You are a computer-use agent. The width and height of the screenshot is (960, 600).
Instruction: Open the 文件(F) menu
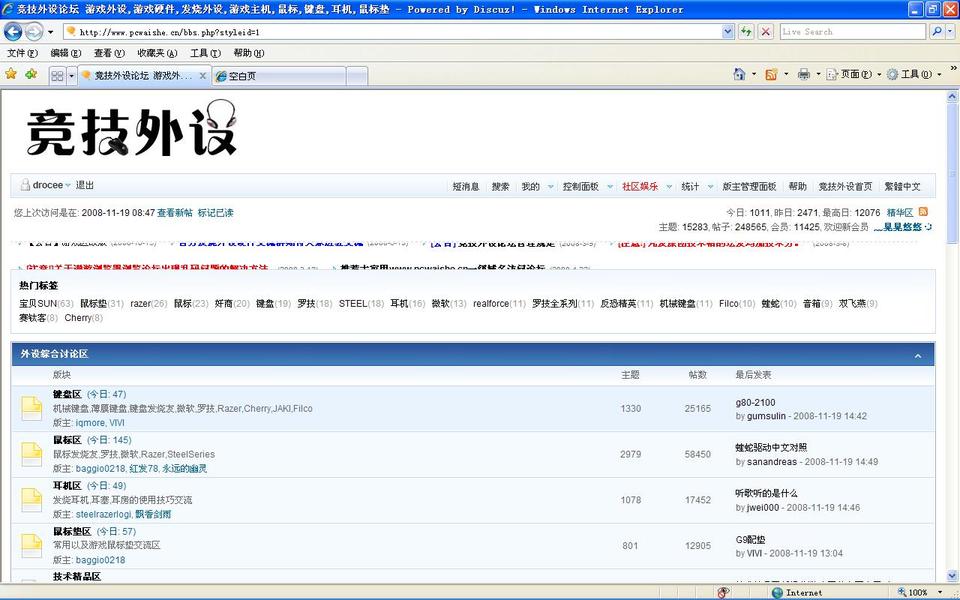click(x=23, y=53)
